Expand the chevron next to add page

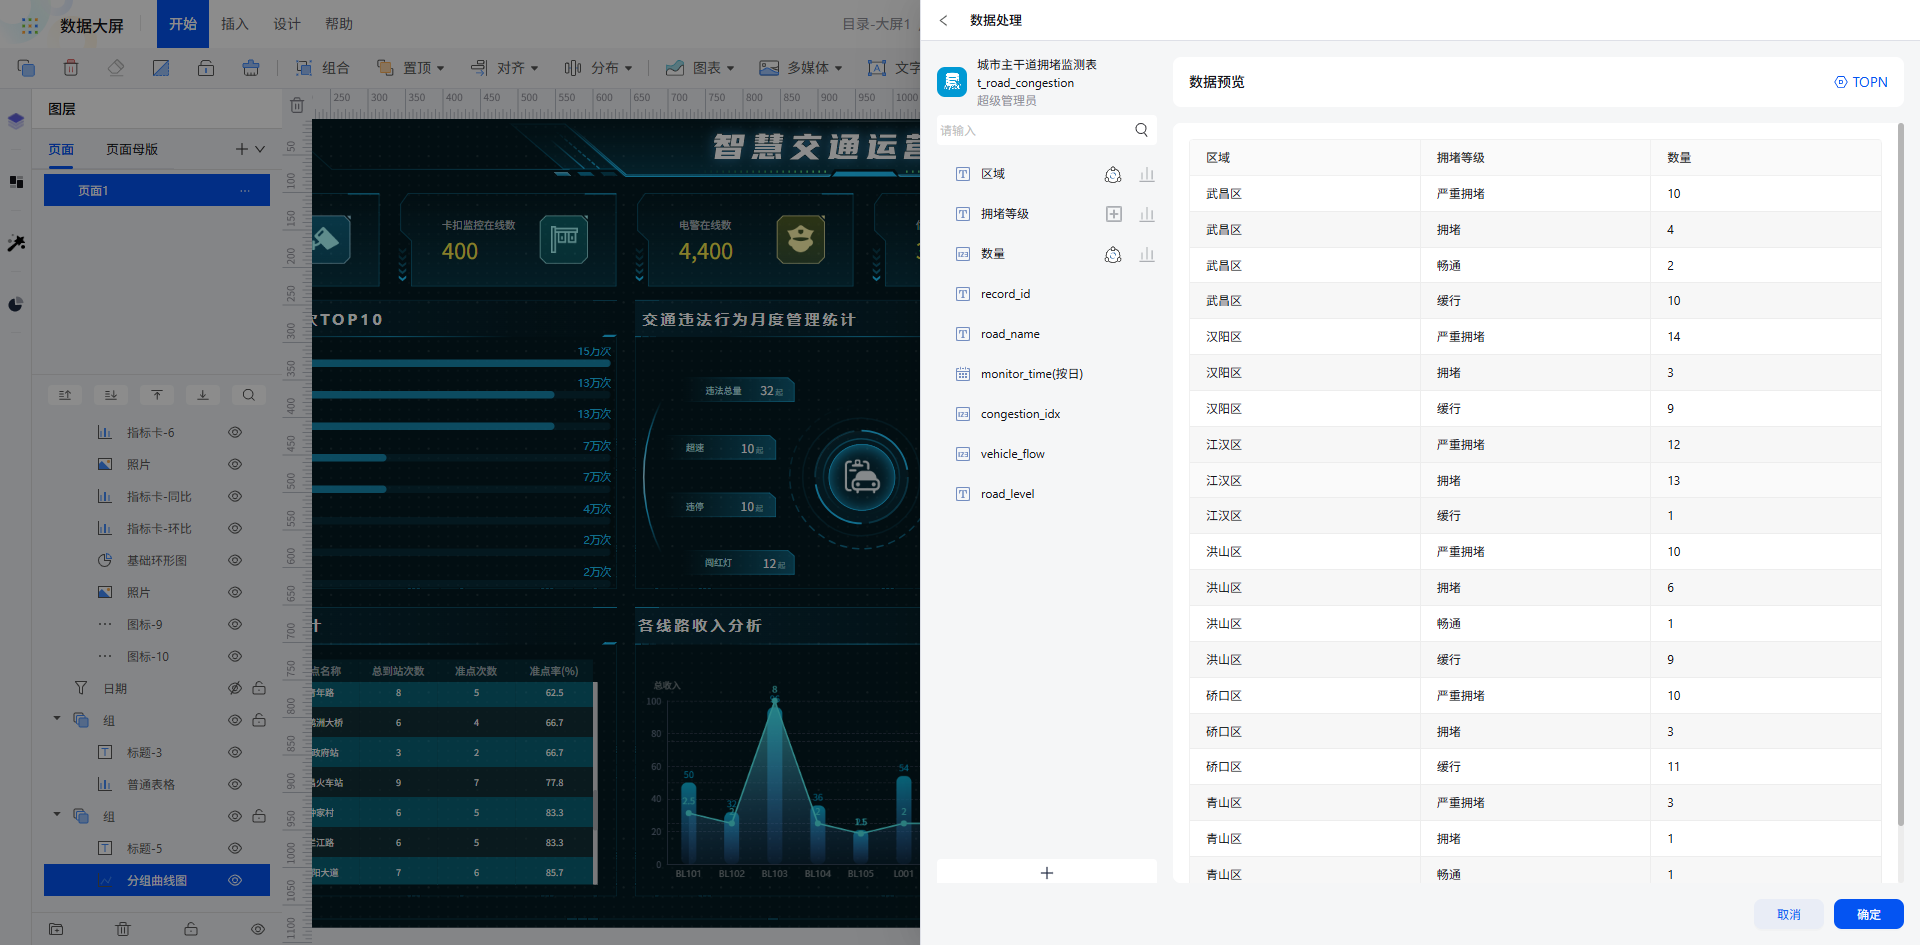point(260,149)
